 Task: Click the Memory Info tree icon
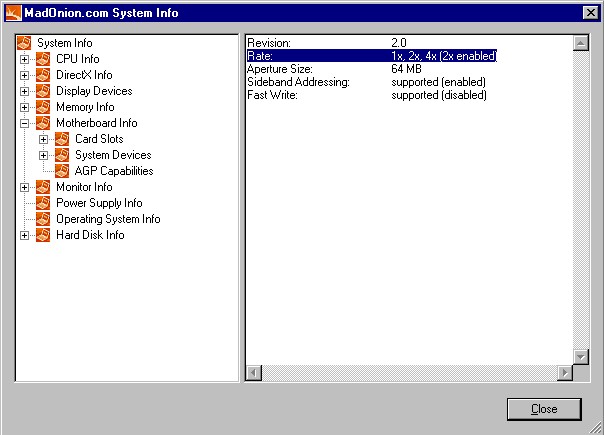[x=43, y=107]
